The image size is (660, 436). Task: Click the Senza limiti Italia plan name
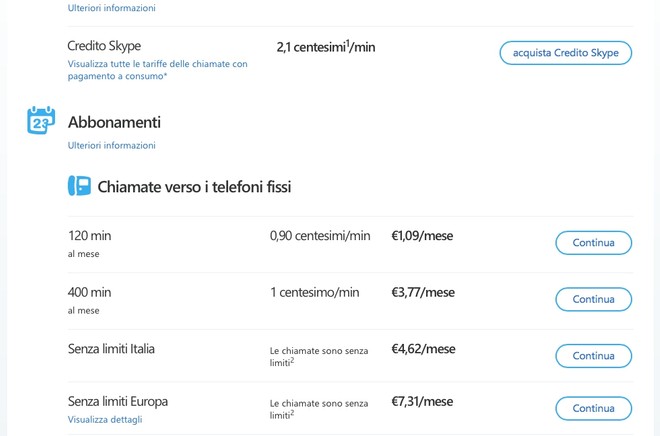[x=111, y=349]
